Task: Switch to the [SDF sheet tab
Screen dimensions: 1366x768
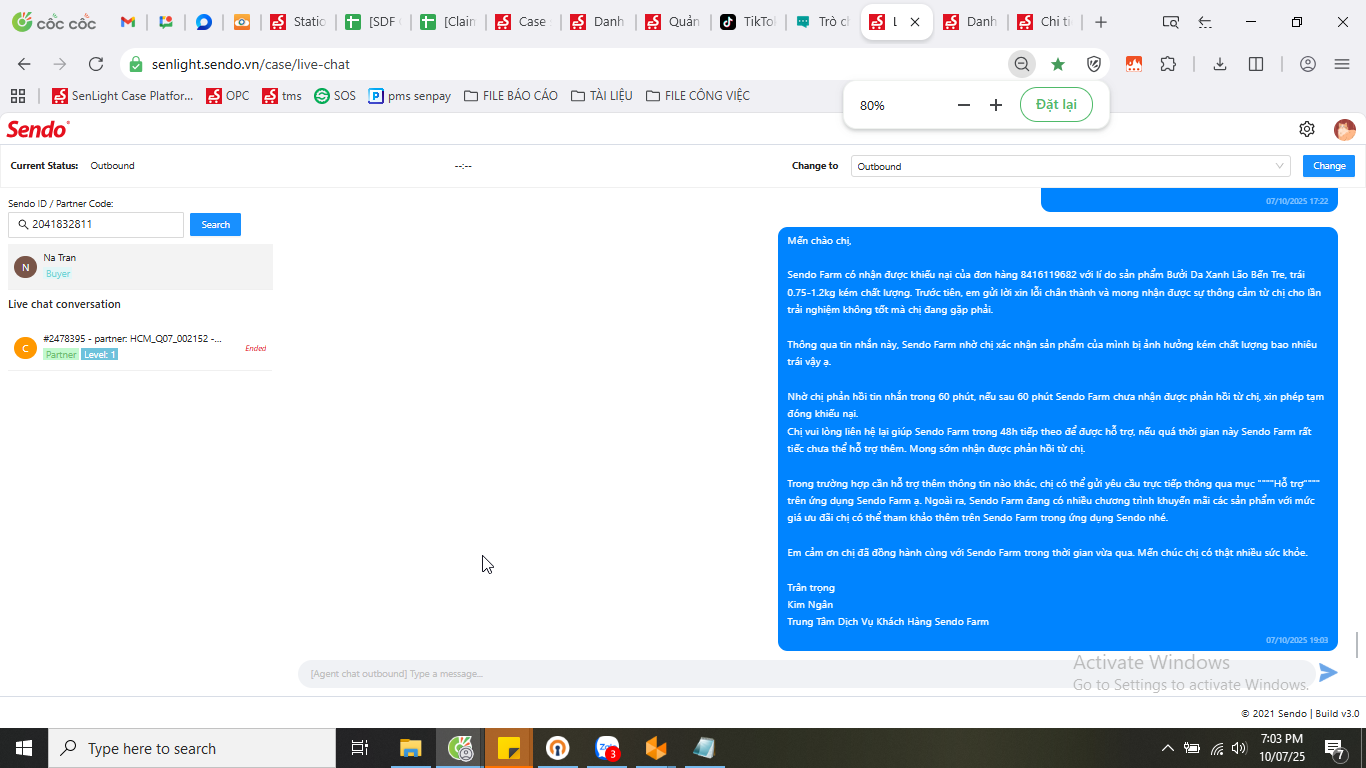Action: point(375,22)
